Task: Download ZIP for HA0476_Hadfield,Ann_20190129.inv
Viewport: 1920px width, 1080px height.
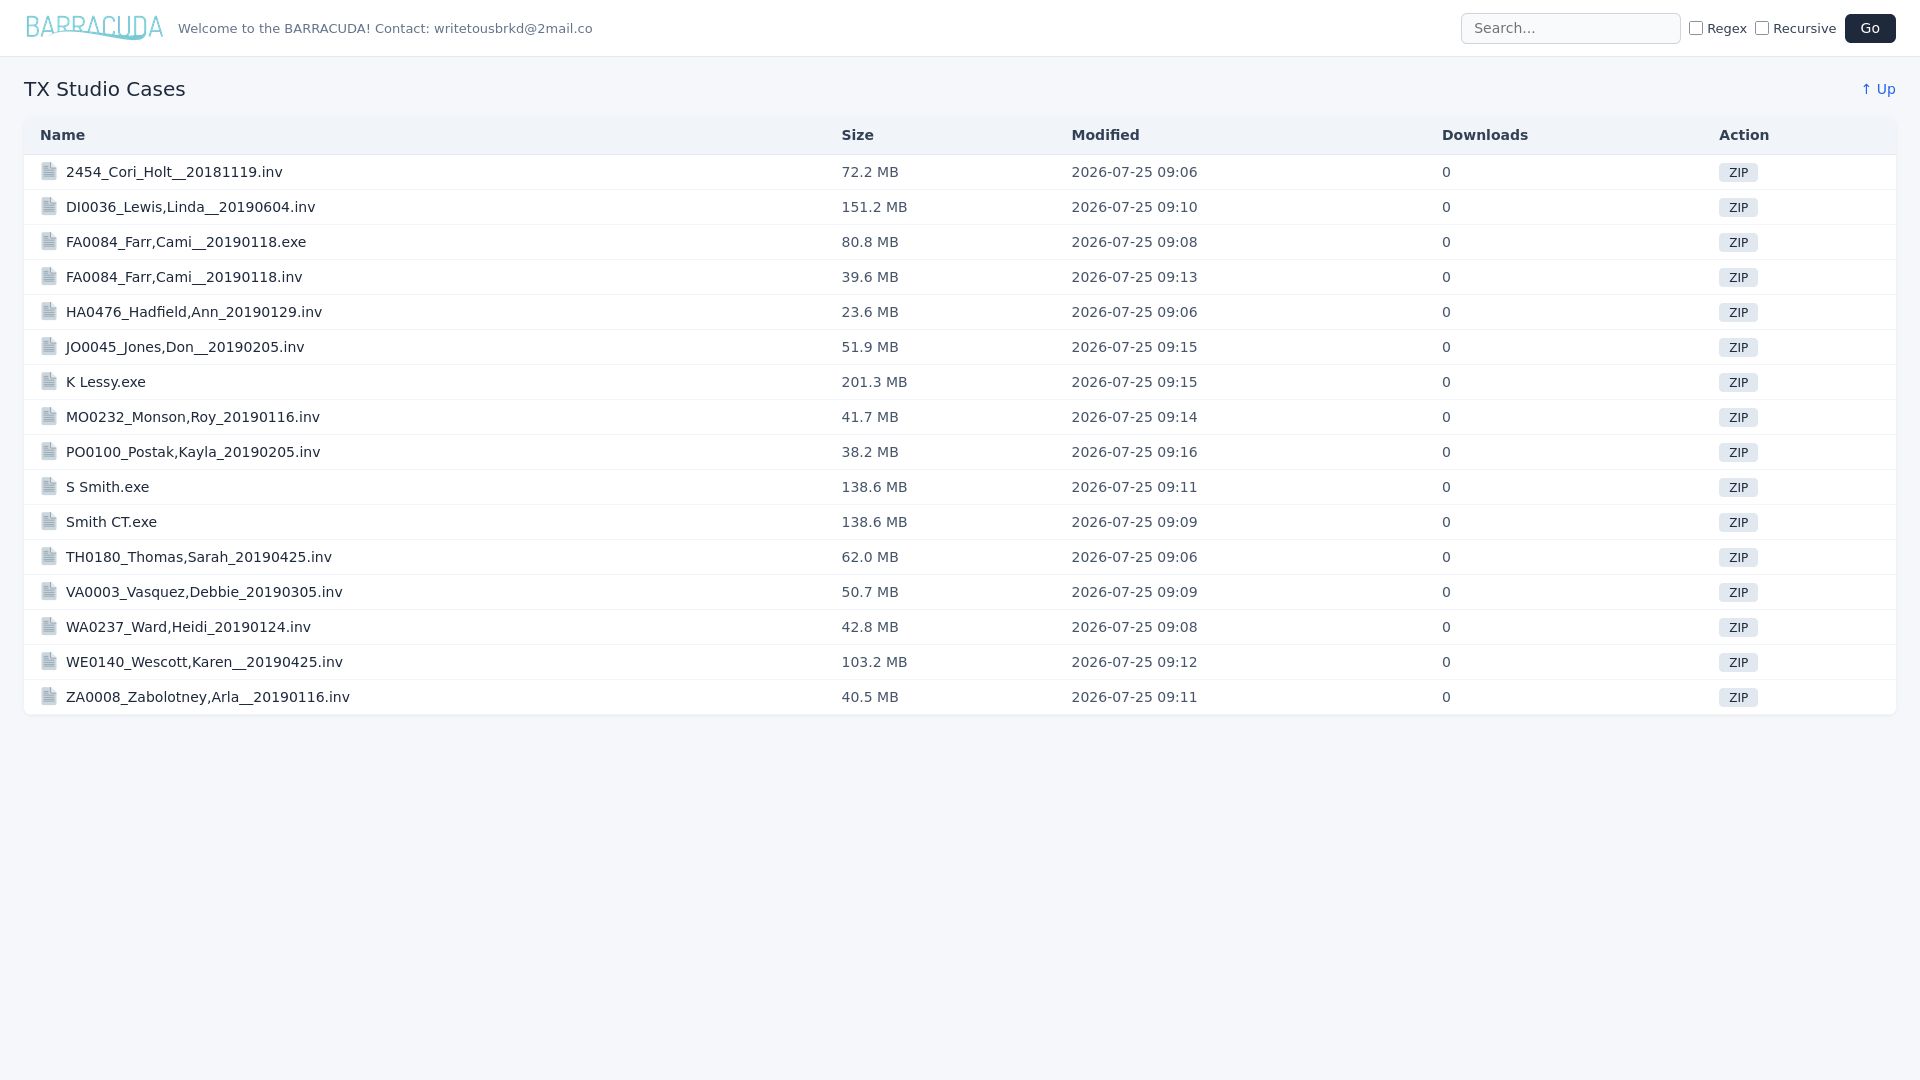Action: (x=1738, y=312)
